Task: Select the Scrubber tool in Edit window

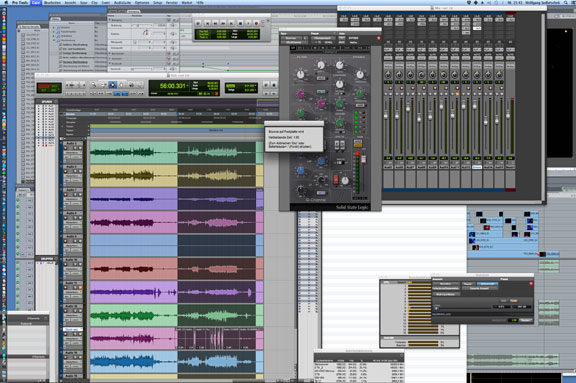Action: [x=131, y=85]
